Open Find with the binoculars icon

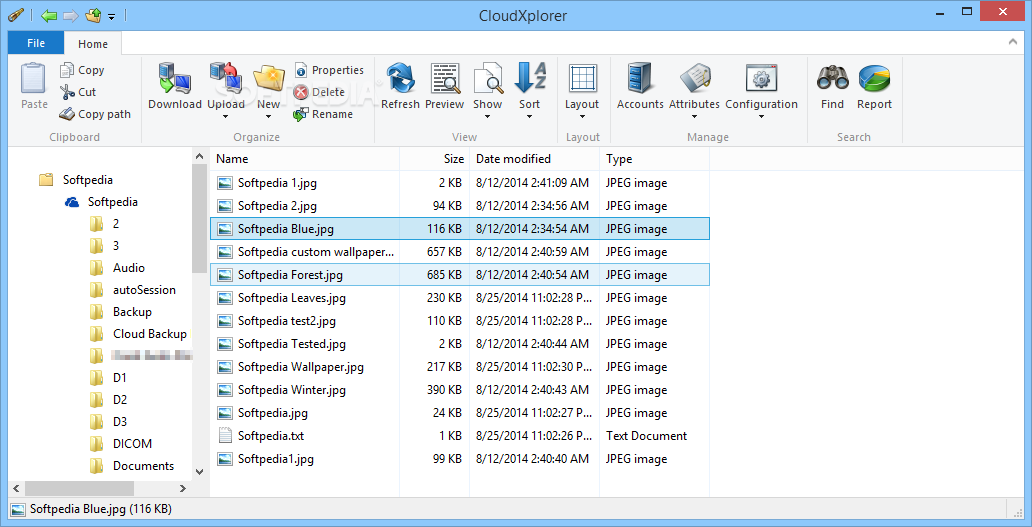[x=833, y=78]
